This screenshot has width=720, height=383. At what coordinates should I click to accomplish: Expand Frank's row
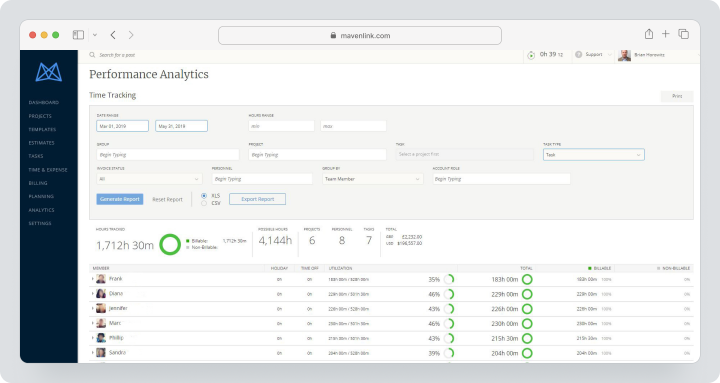point(92,279)
